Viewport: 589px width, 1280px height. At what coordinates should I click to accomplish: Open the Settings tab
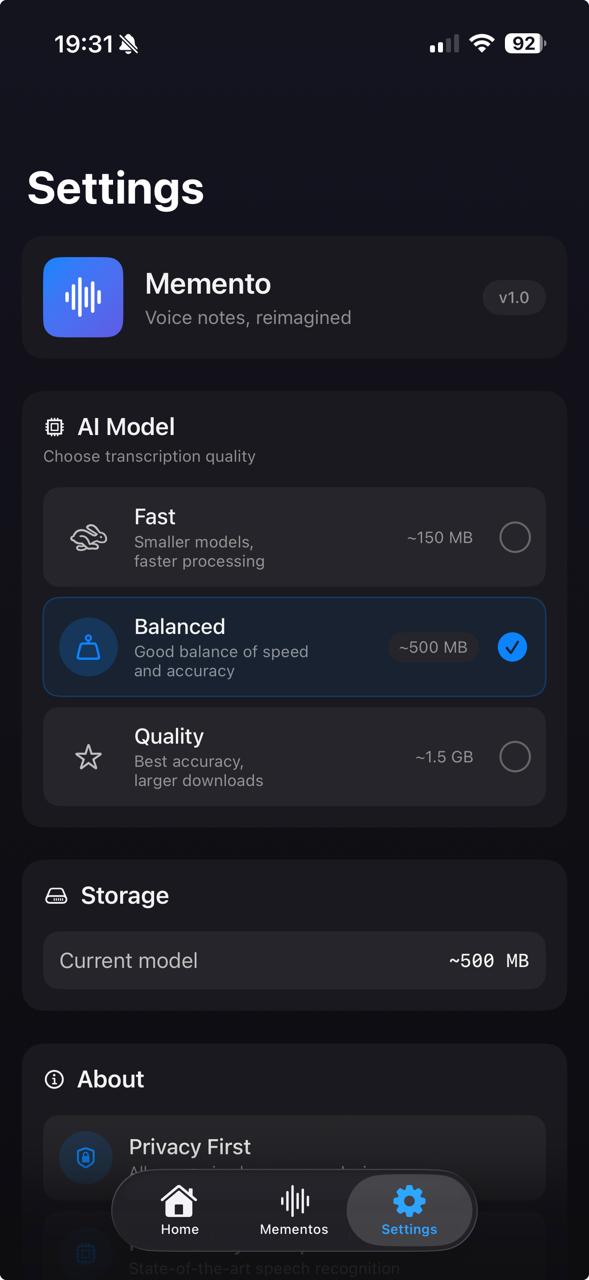[x=408, y=1210]
